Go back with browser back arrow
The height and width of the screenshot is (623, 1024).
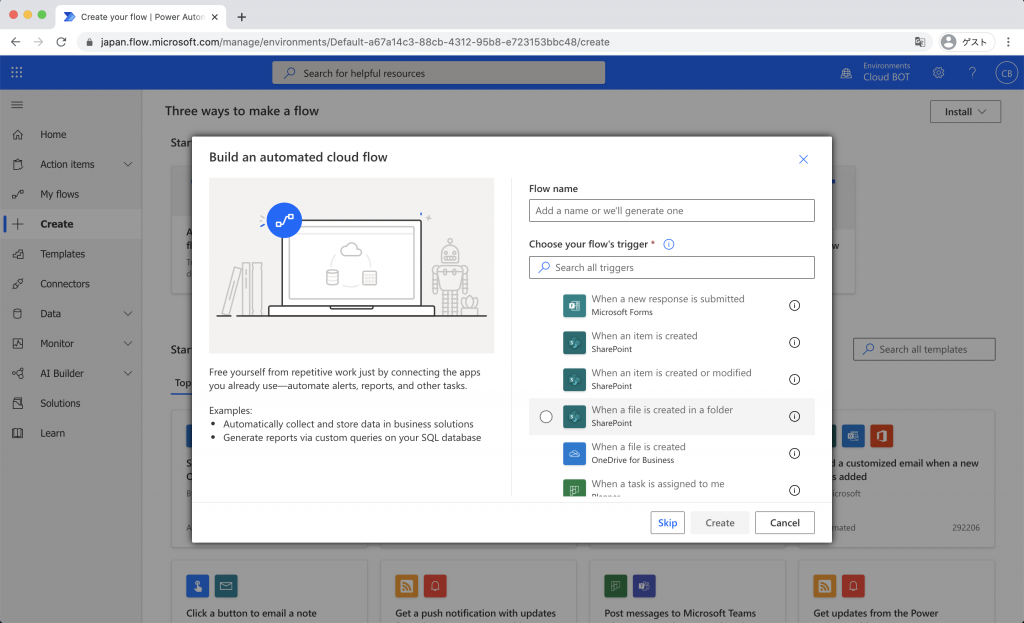(x=16, y=42)
